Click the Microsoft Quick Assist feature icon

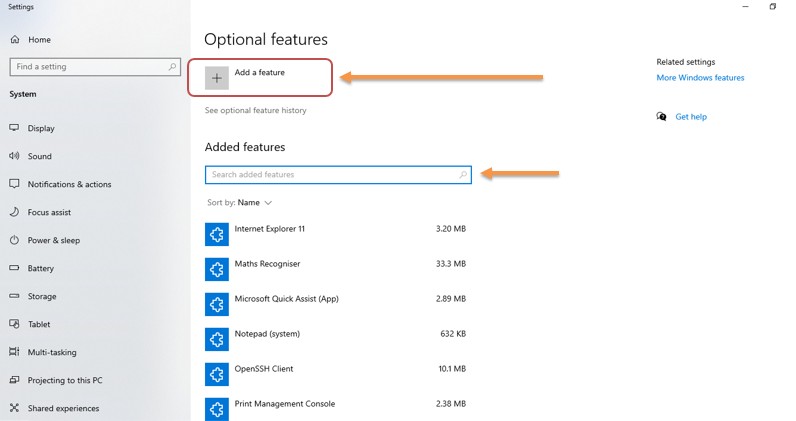point(217,304)
